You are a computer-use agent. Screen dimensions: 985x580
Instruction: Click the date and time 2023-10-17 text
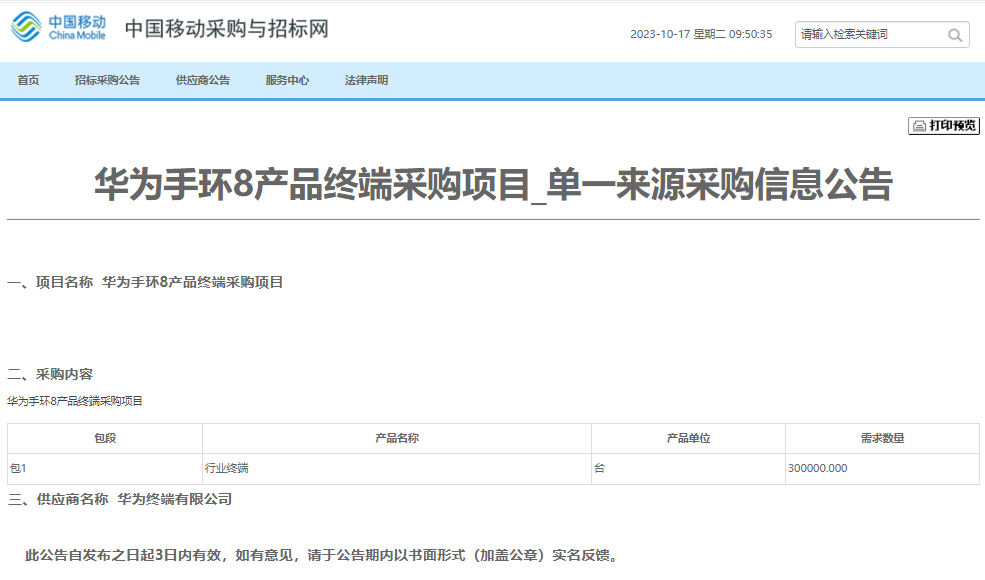701,35
